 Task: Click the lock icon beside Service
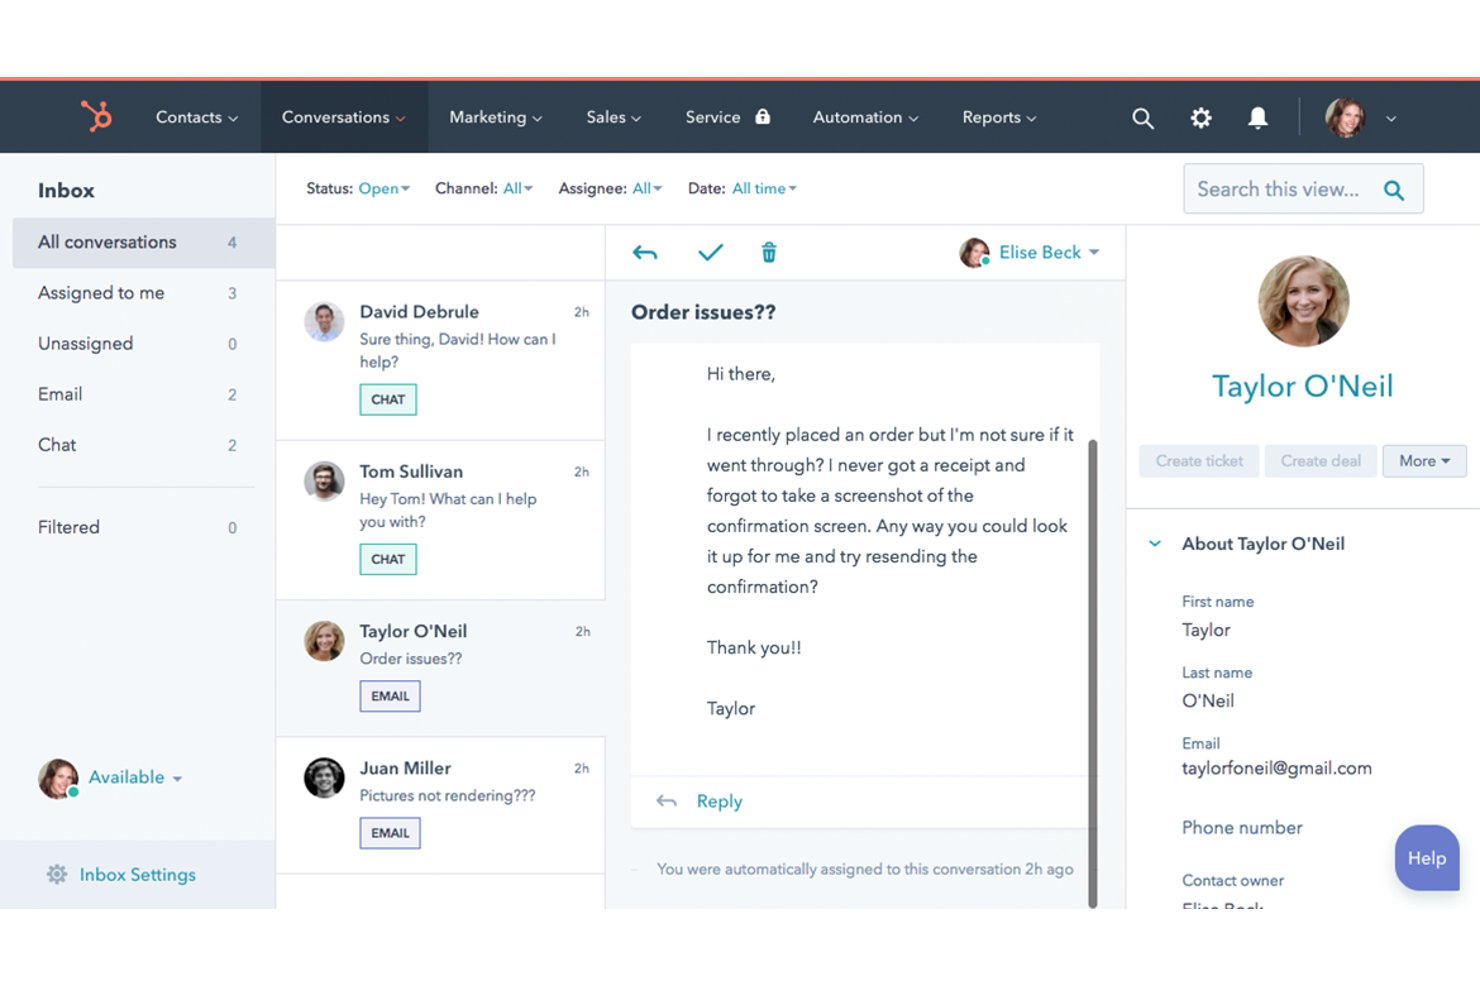click(x=763, y=117)
